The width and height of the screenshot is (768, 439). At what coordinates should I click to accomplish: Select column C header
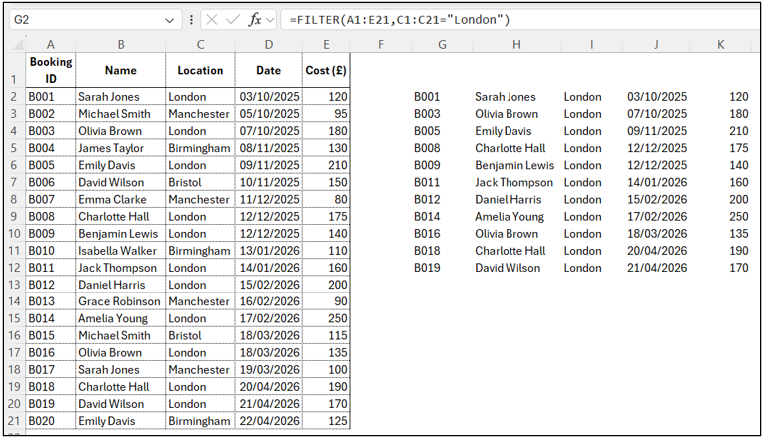click(x=200, y=44)
